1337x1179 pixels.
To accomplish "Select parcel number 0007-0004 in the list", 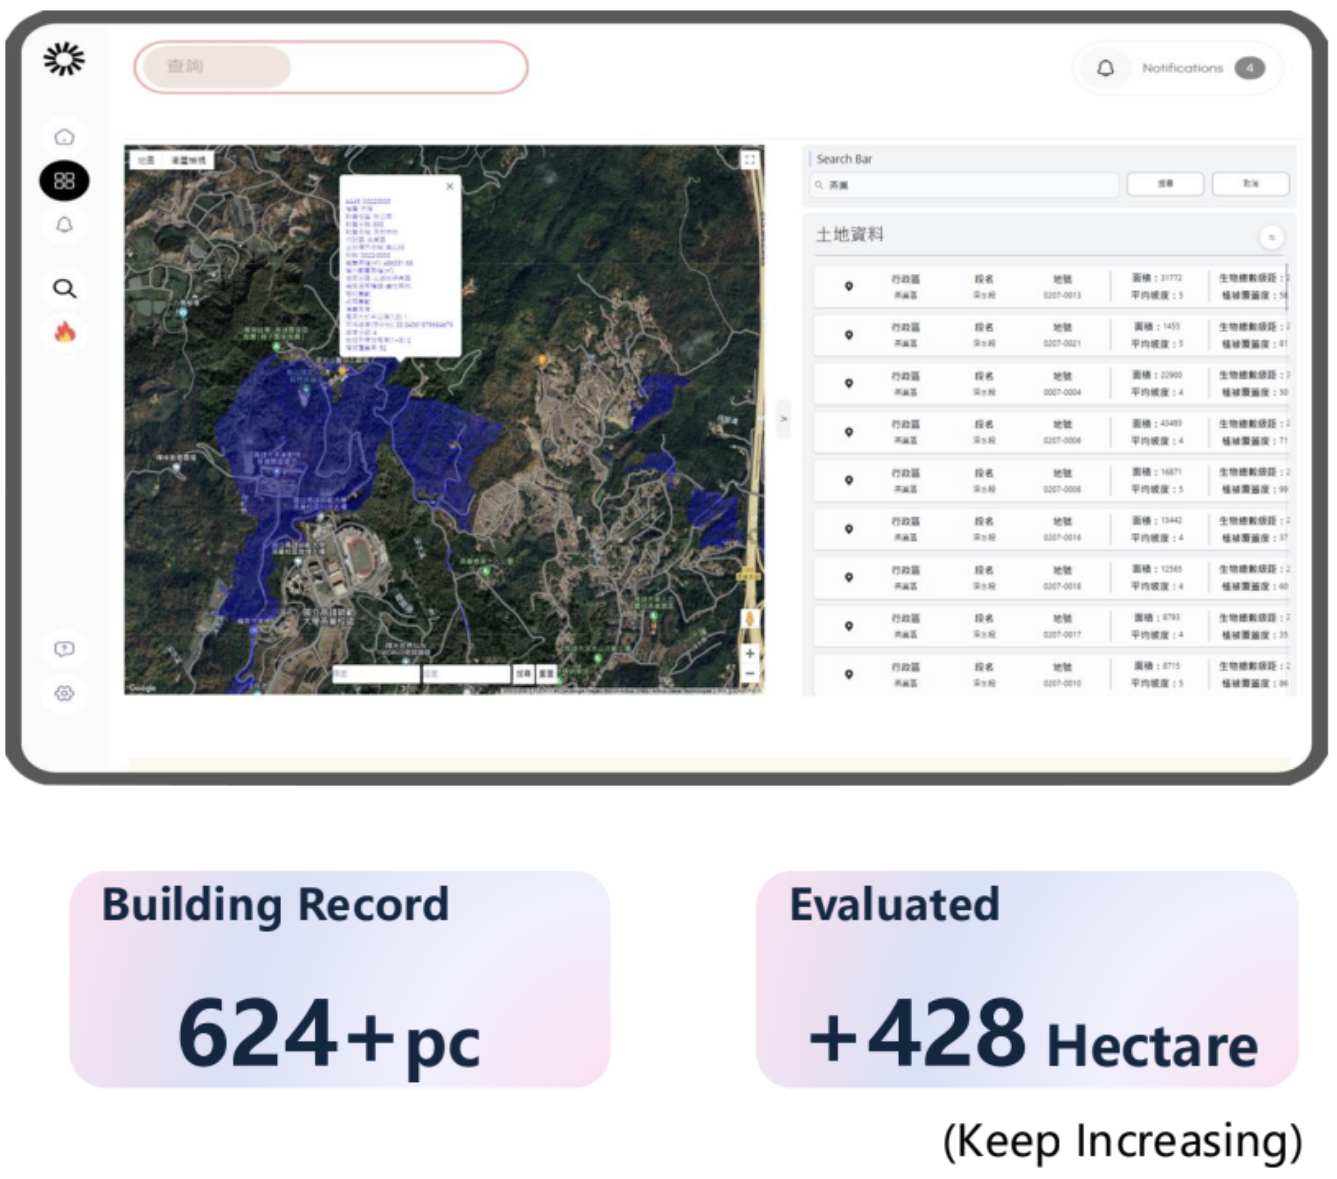I will click(x=1062, y=393).
